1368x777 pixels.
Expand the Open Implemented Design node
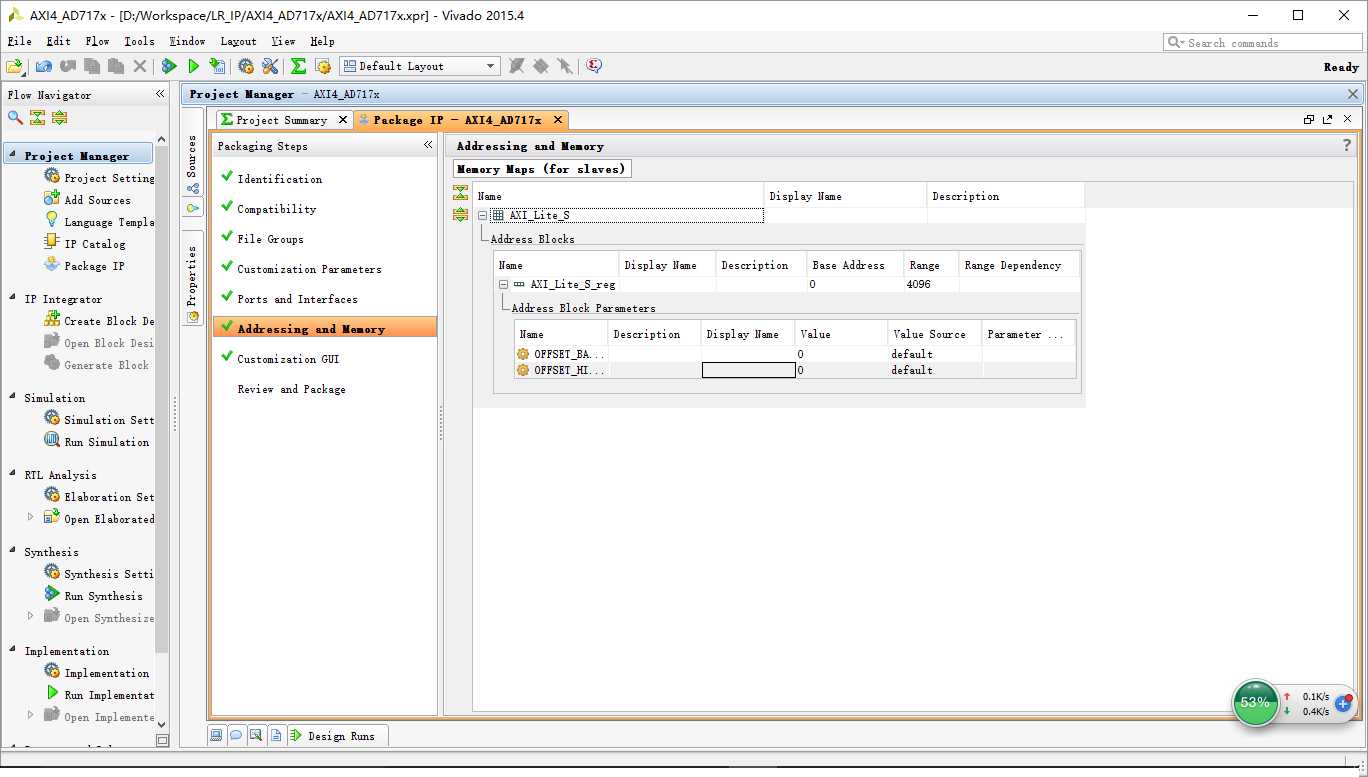[30, 716]
